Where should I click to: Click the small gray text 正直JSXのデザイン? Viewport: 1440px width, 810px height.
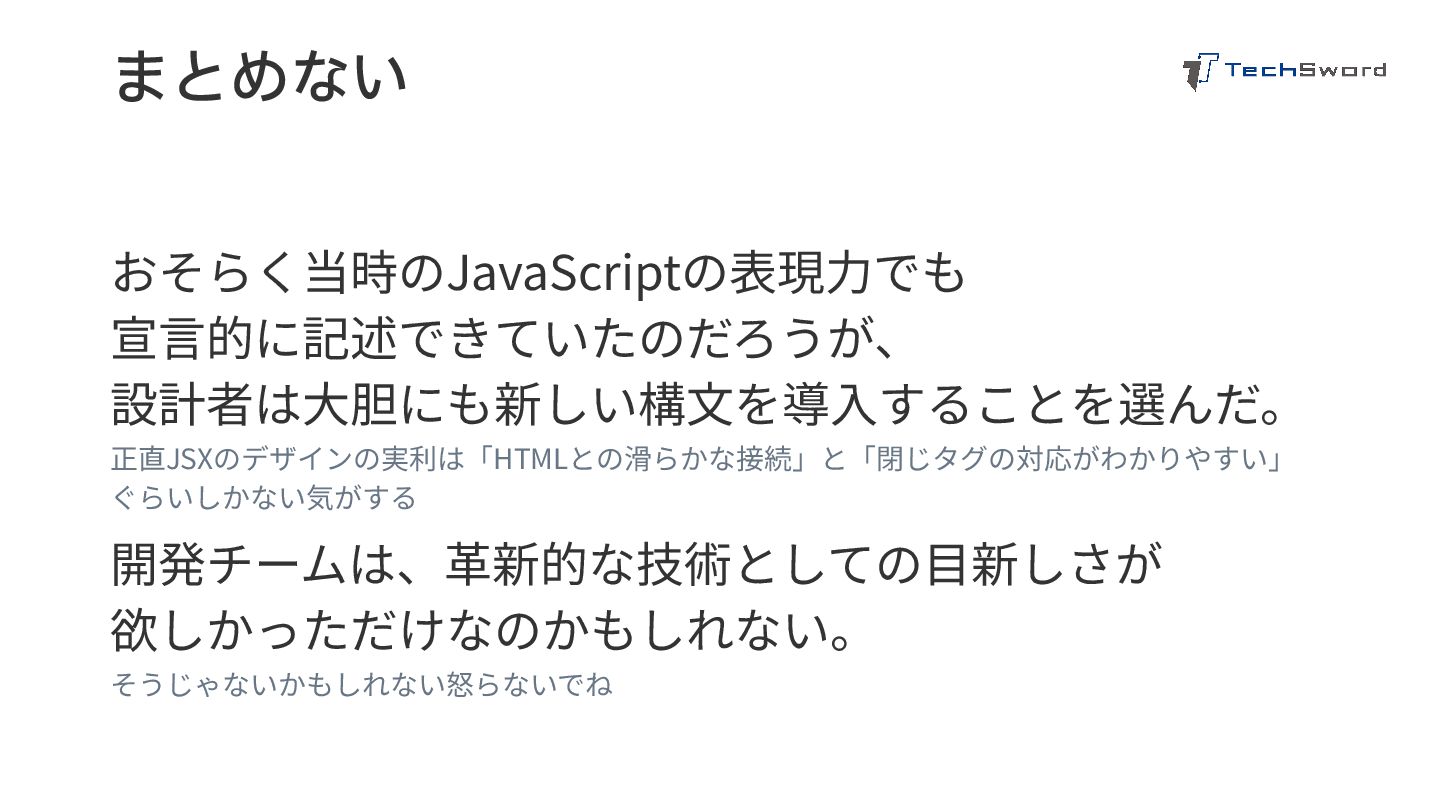[x=232, y=460]
